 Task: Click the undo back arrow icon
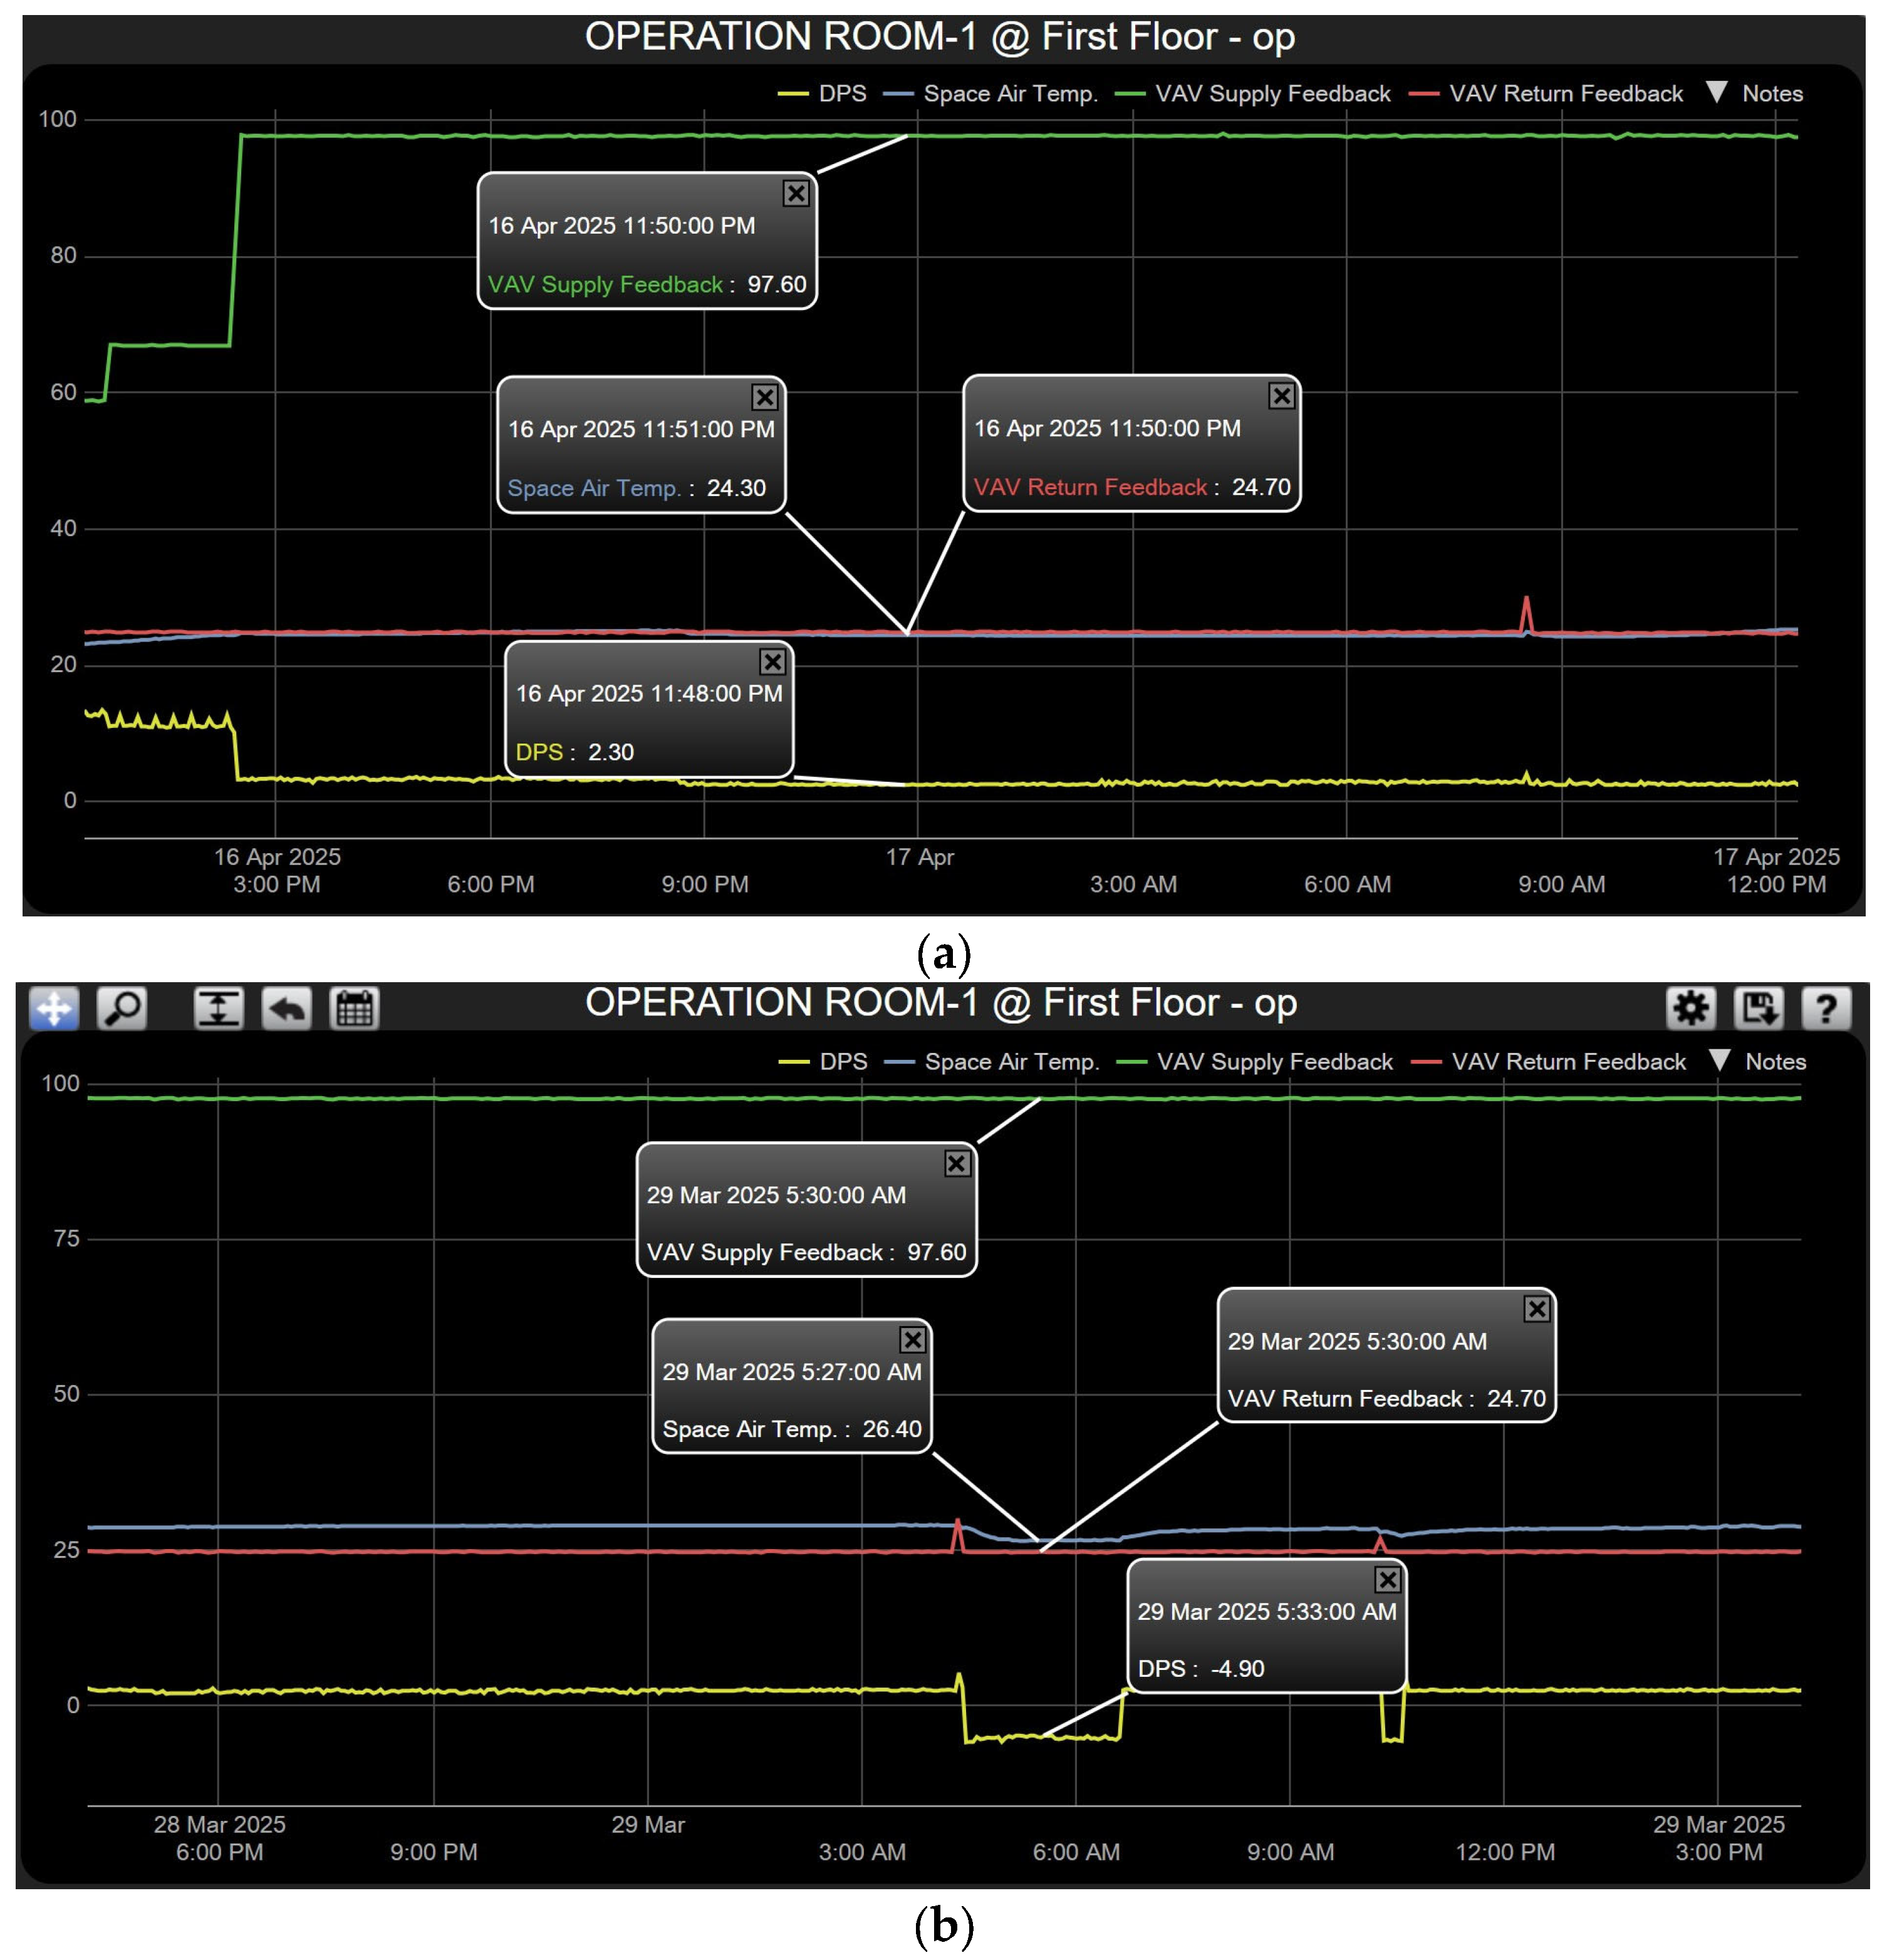286,1007
